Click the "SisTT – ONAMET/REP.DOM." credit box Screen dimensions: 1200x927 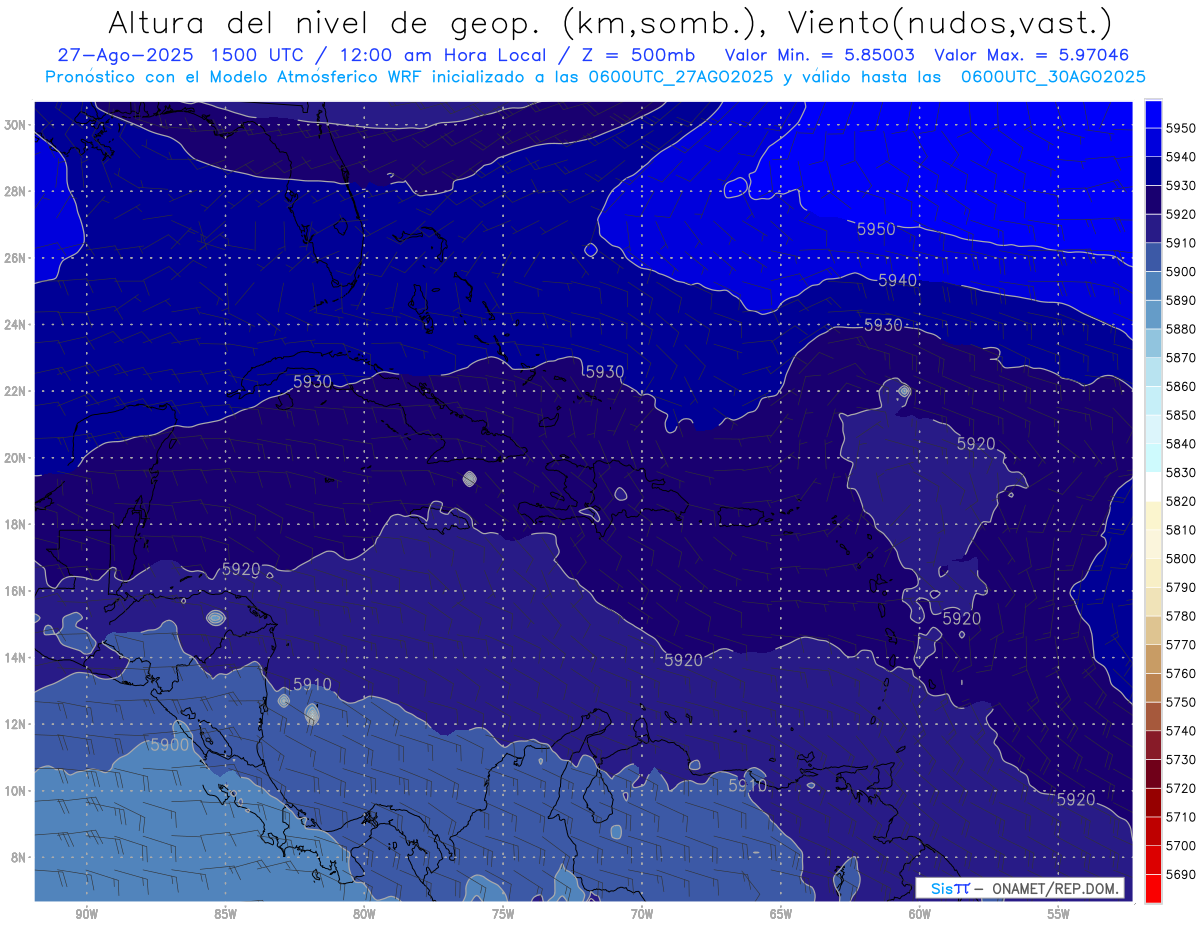pyautogui.click(x=1020, y=888)
